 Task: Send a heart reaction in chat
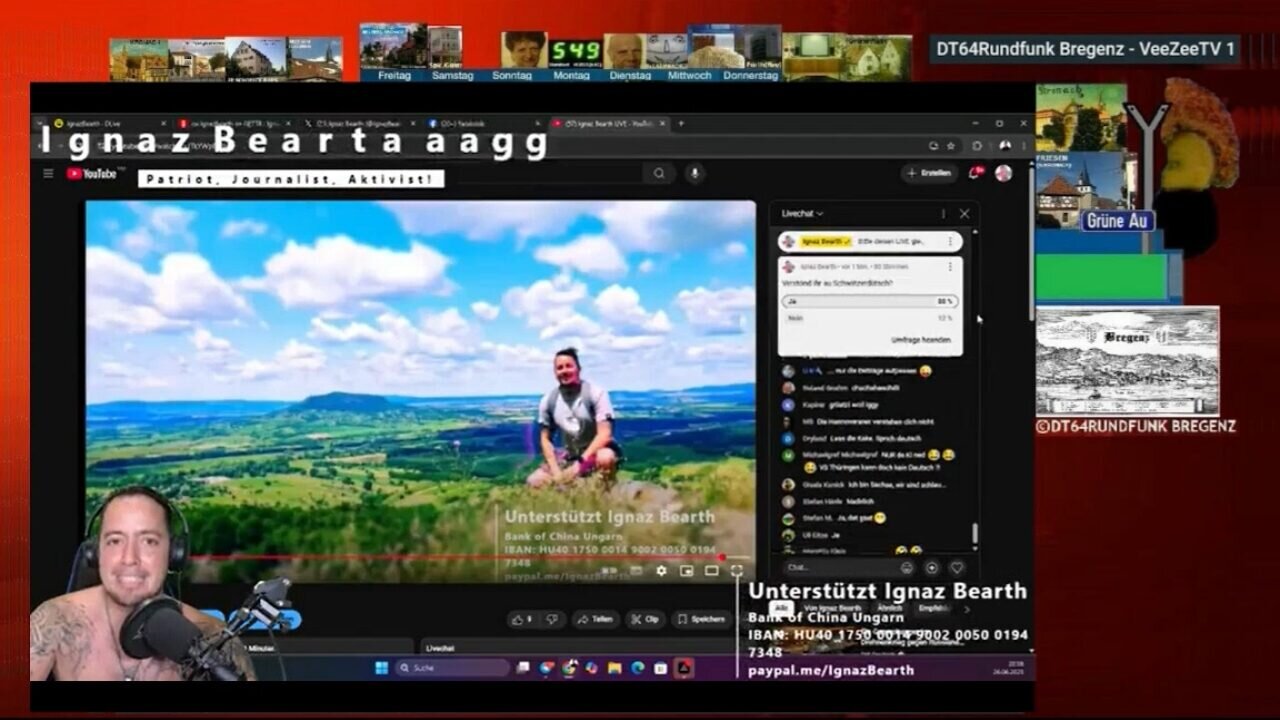point(957,568)
